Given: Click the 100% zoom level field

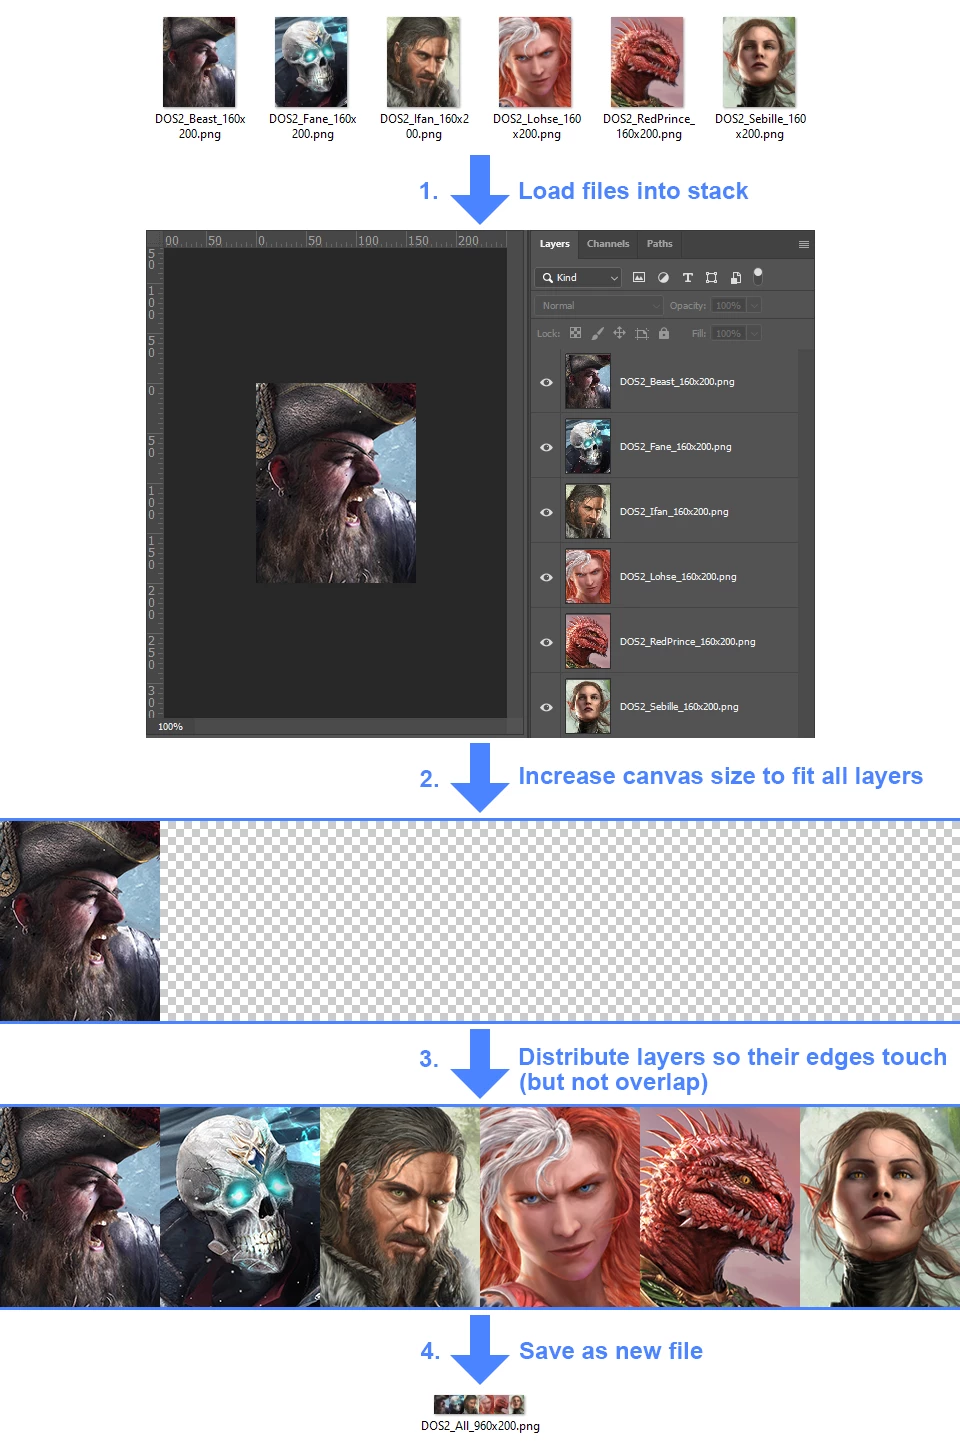Looking at the screenshot, I should [x=171, y=727].
